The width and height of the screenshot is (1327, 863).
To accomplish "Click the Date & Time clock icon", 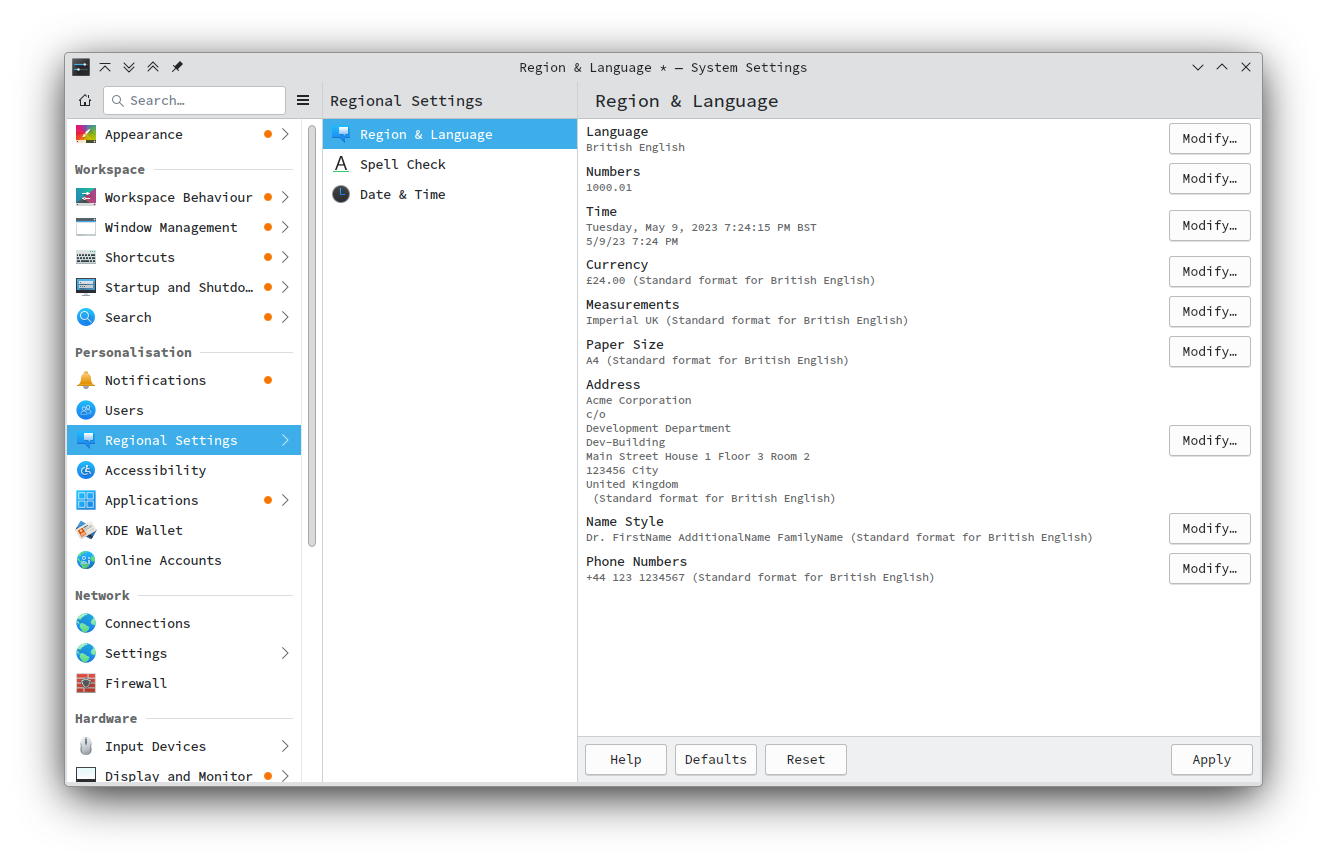I will coord(341,194).
